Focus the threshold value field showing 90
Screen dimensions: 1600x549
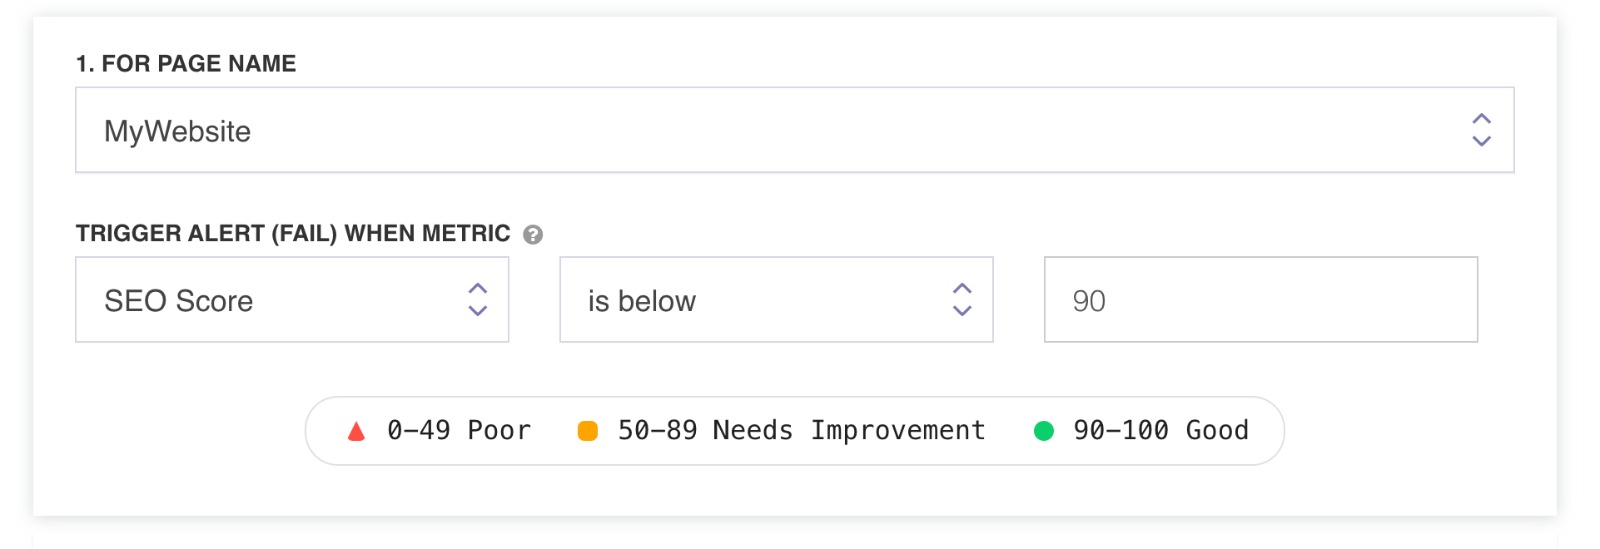point(1261,300)
